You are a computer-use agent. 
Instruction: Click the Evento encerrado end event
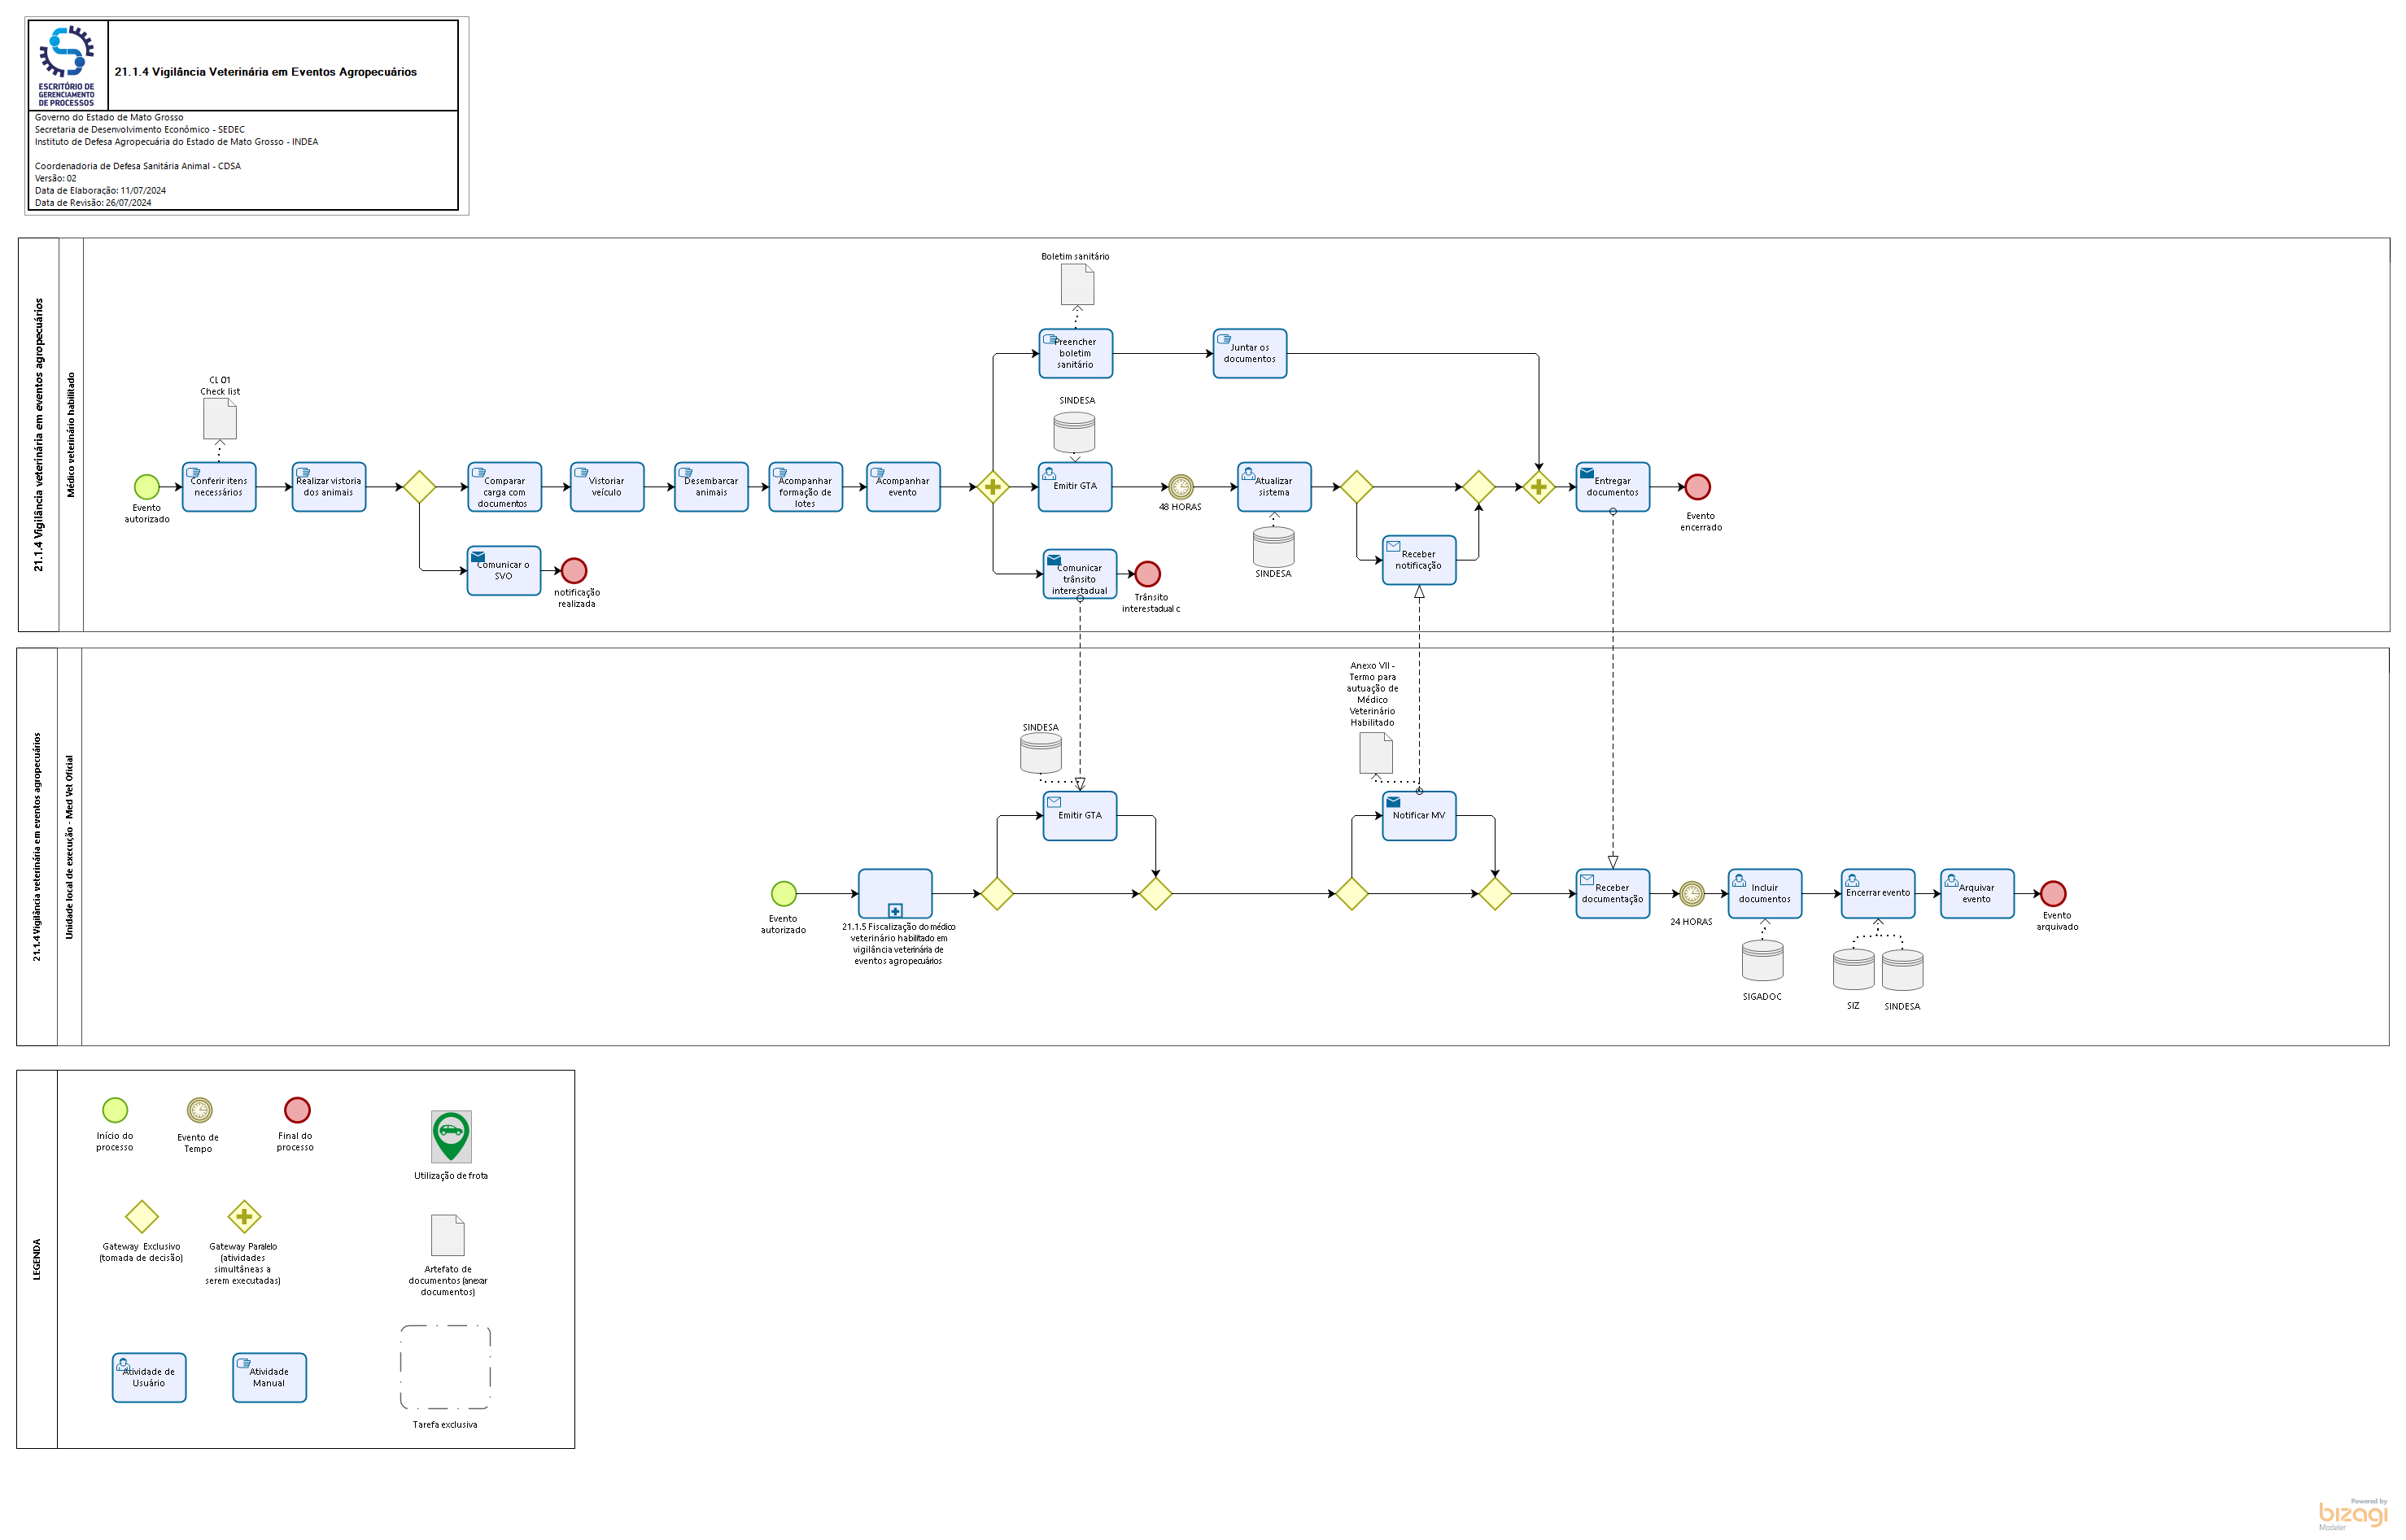[1698, 487]
